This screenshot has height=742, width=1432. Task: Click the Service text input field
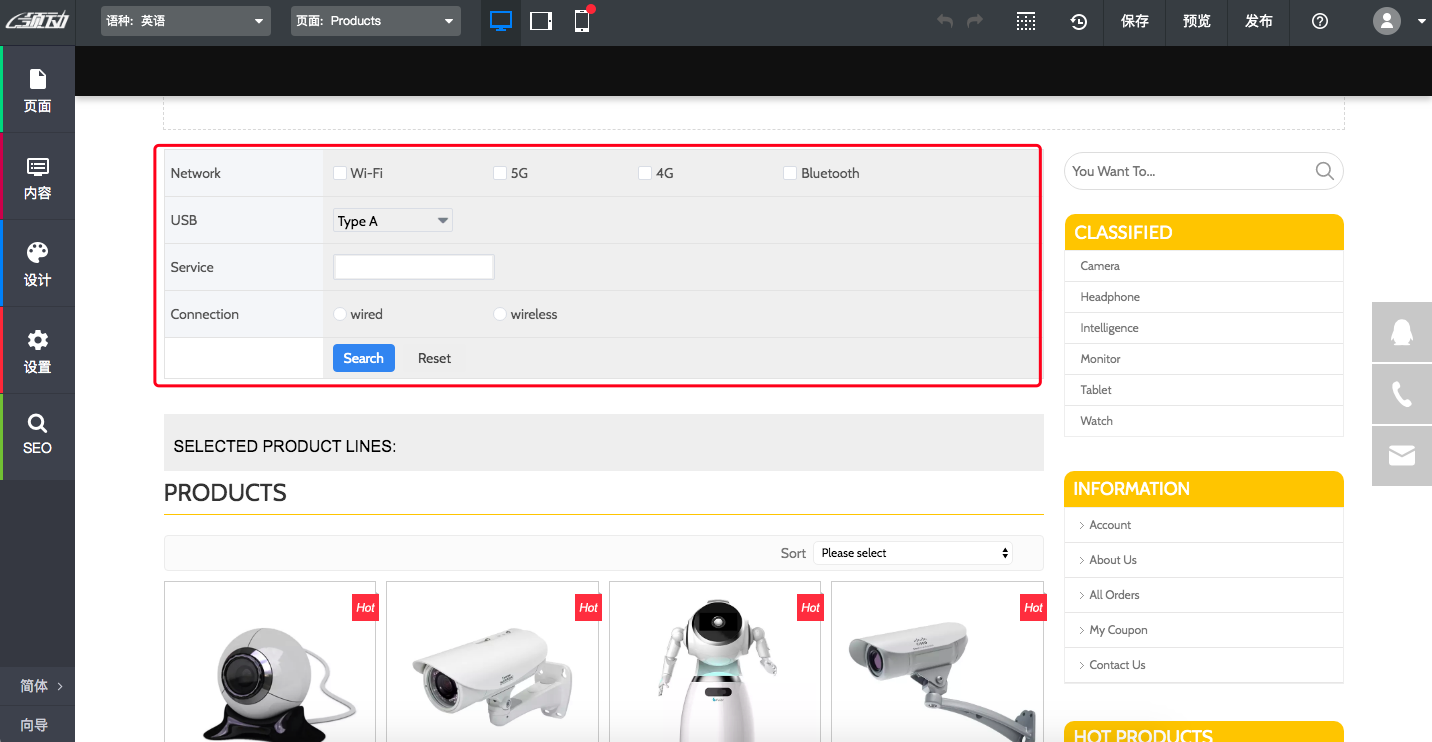pyautogui.click(x=413, y=267)
